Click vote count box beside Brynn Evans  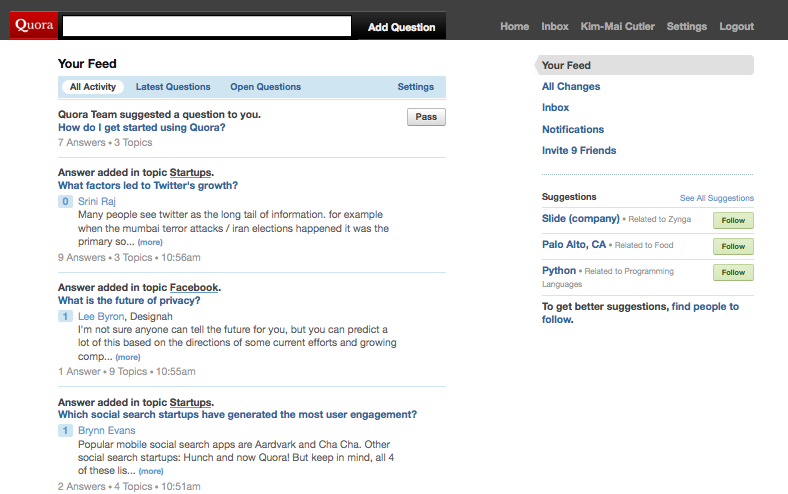coord(65,431)
